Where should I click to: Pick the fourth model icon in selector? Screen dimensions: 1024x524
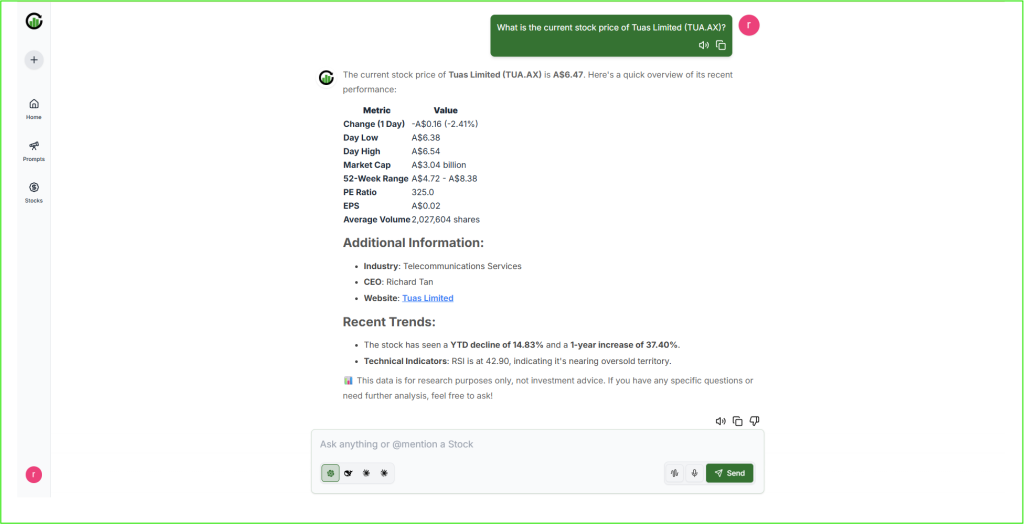click(384, 473)
